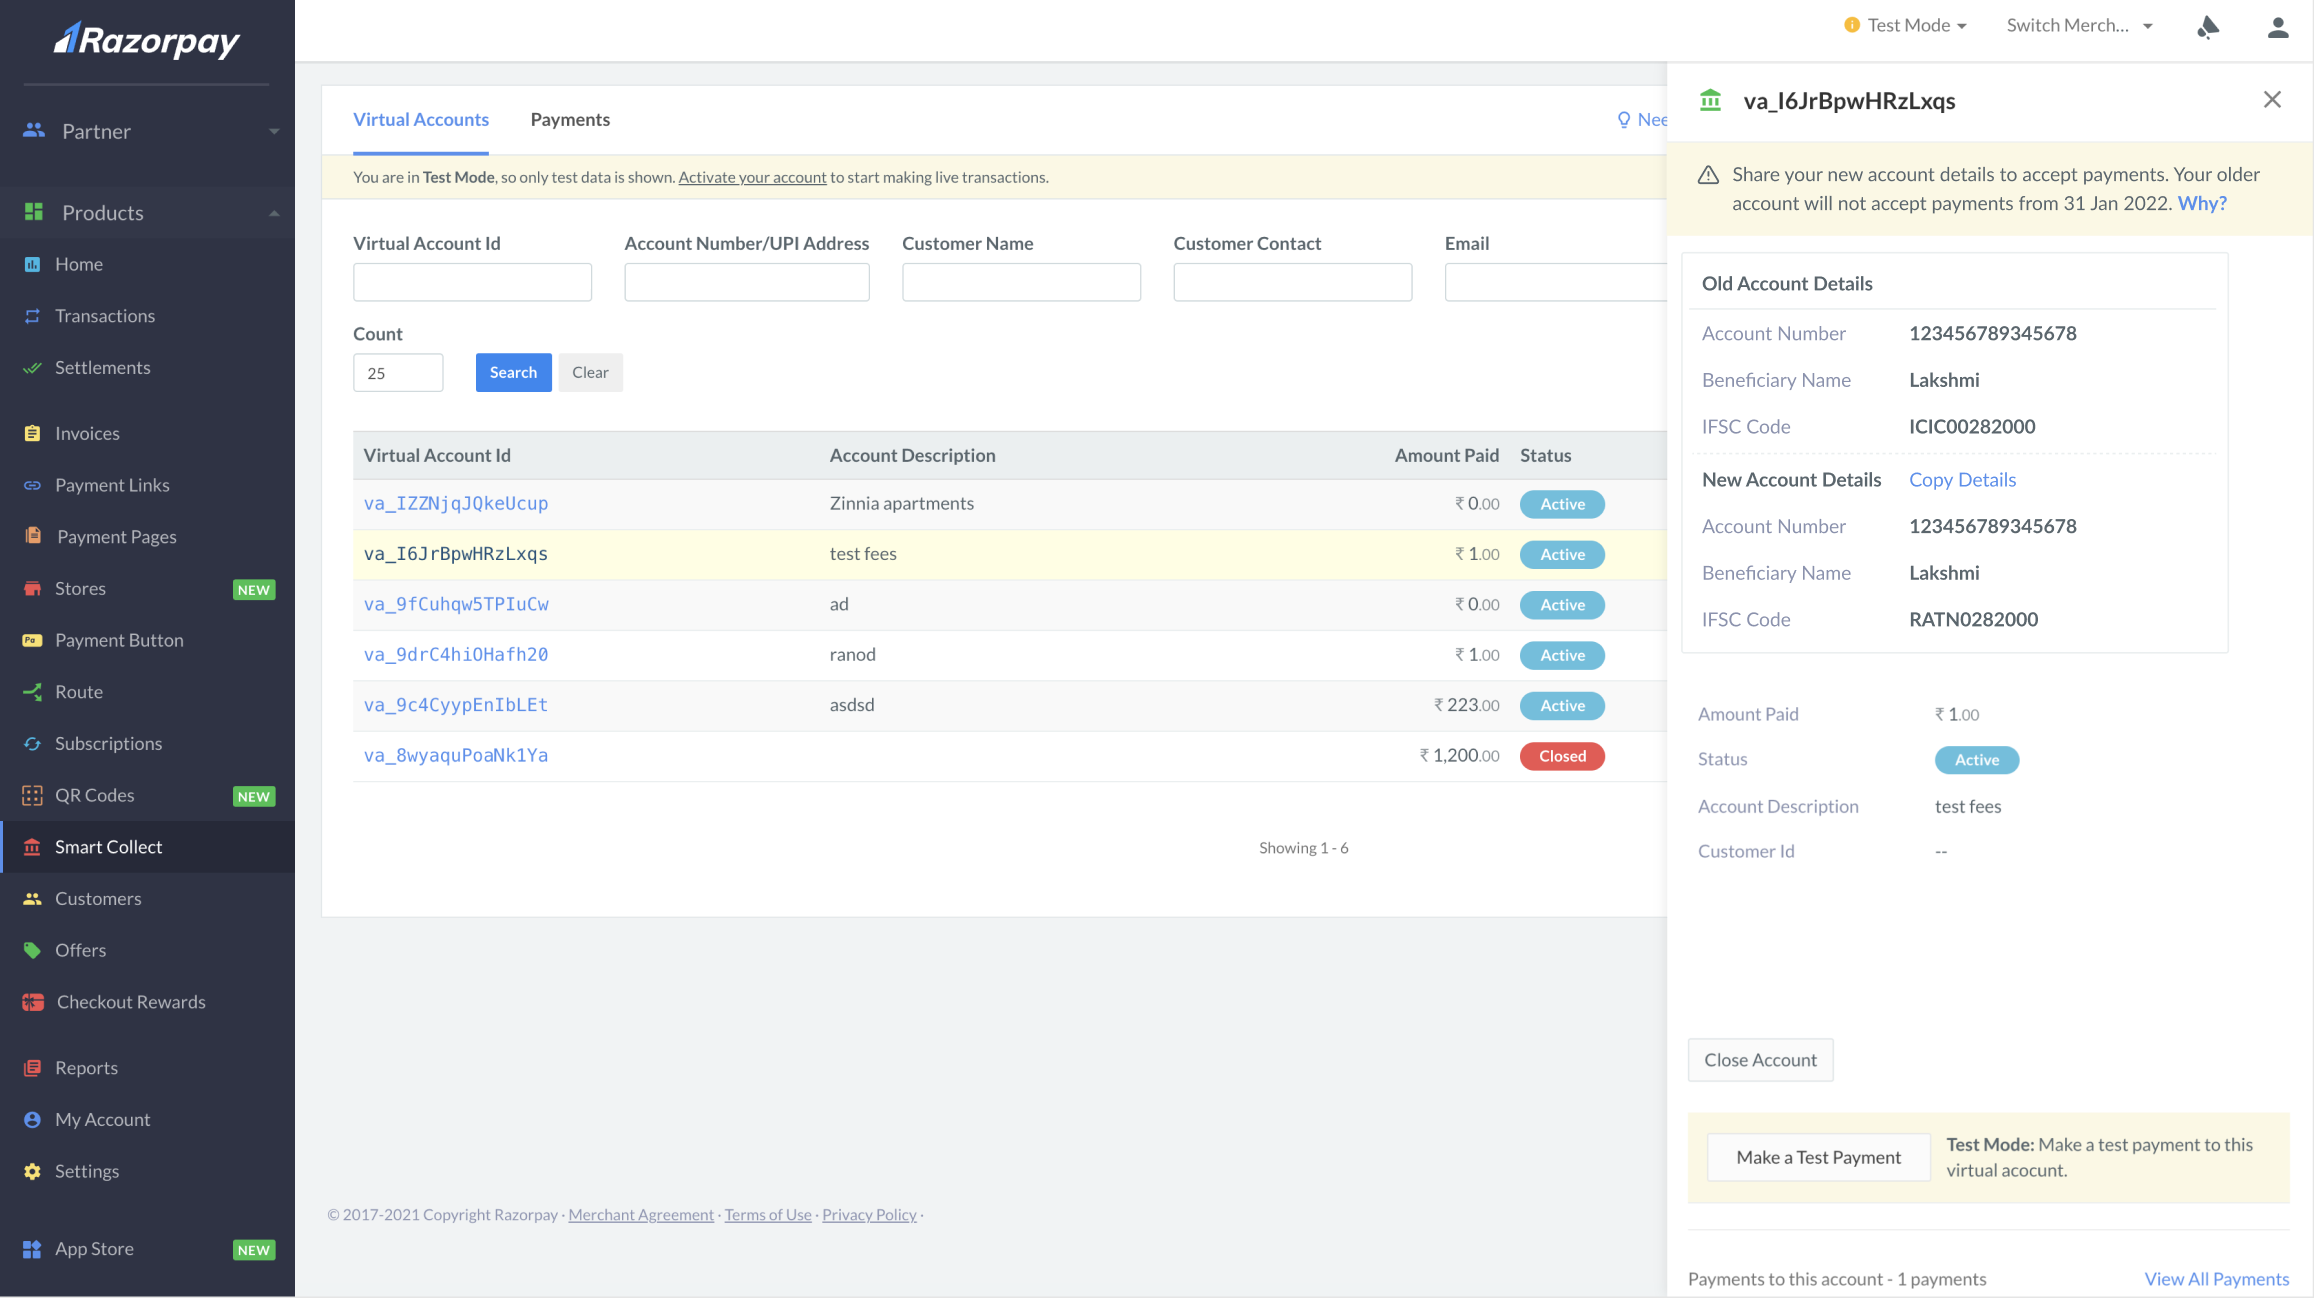Open the Route product page
The width and height of the screenshot is (2314, 1298).
click(79, 691)
